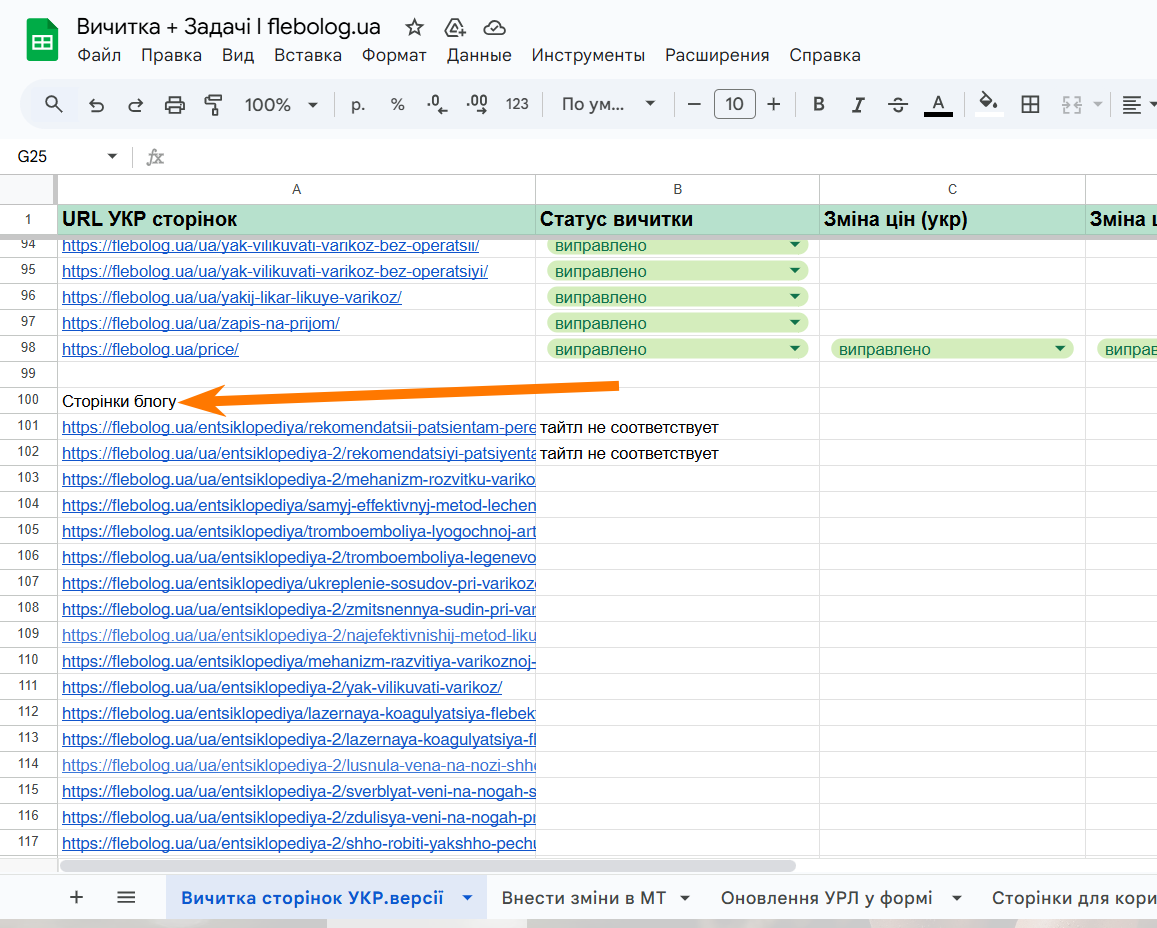Image resolution: width=1157 pixels, height=928 pixels.
Task: Click the redo arrow icon
Action: [x=135, y=105]
